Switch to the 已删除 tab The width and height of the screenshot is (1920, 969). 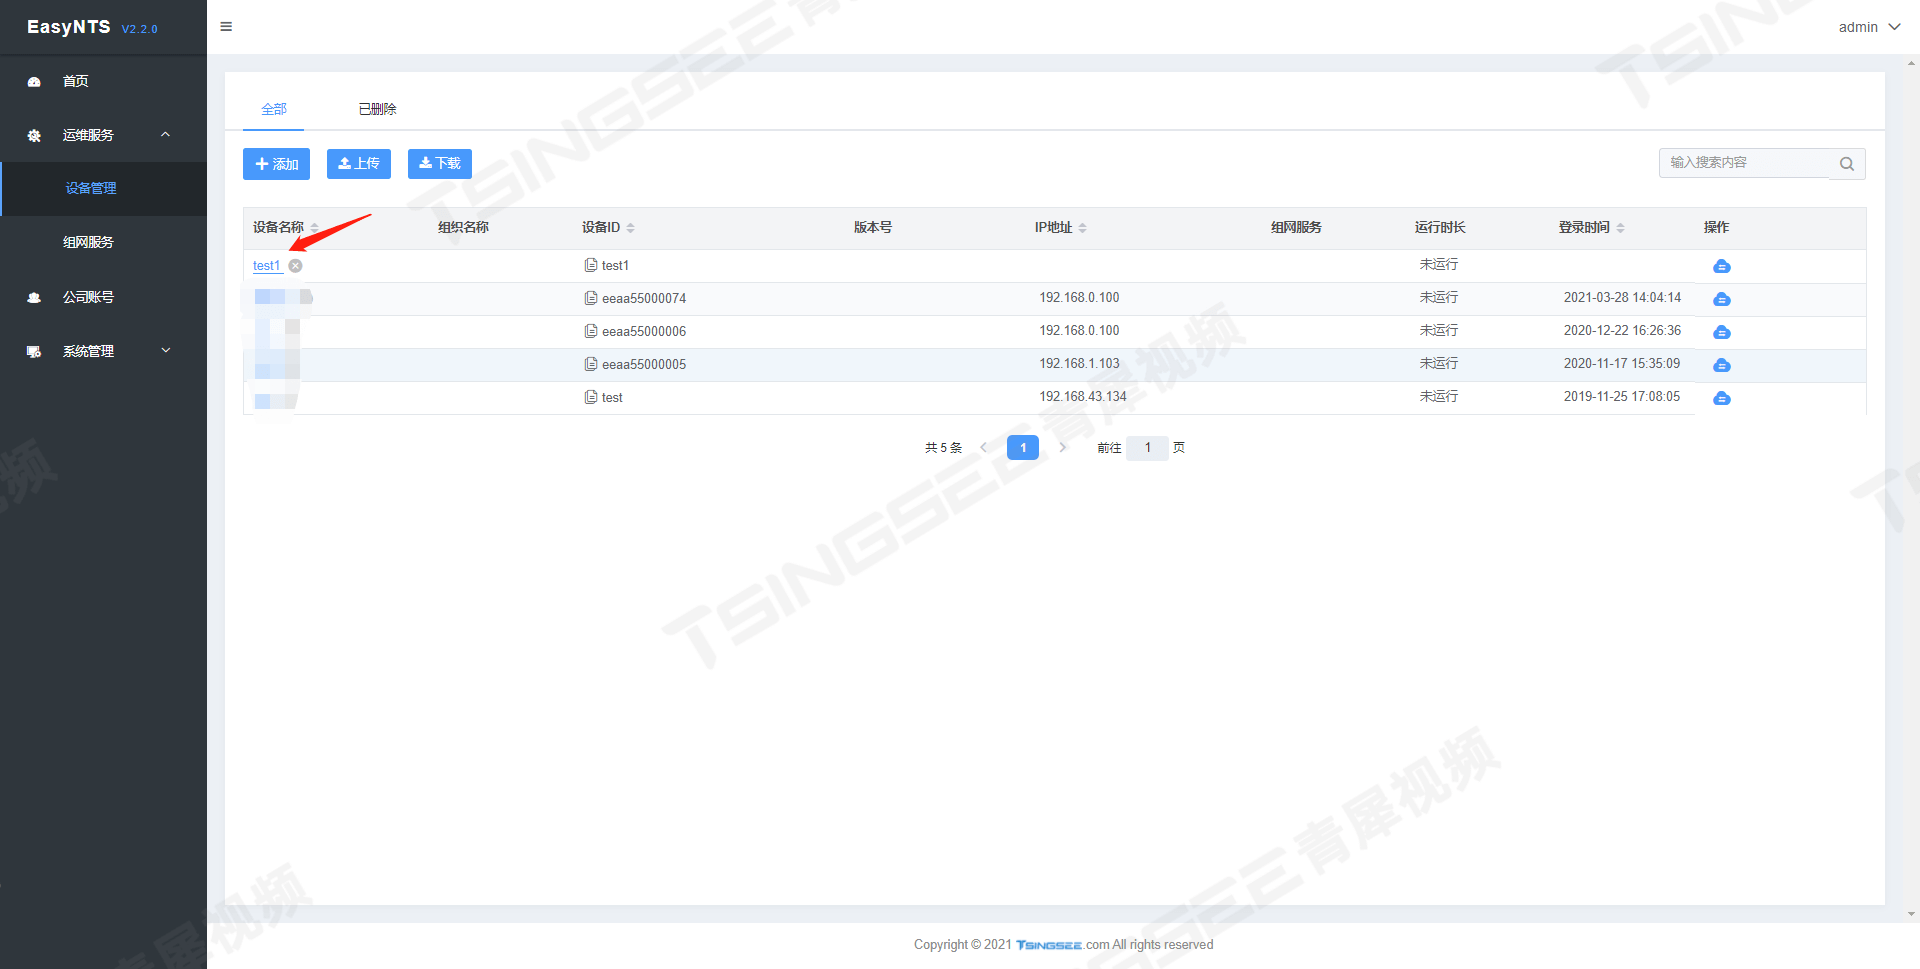click(378, 109)
